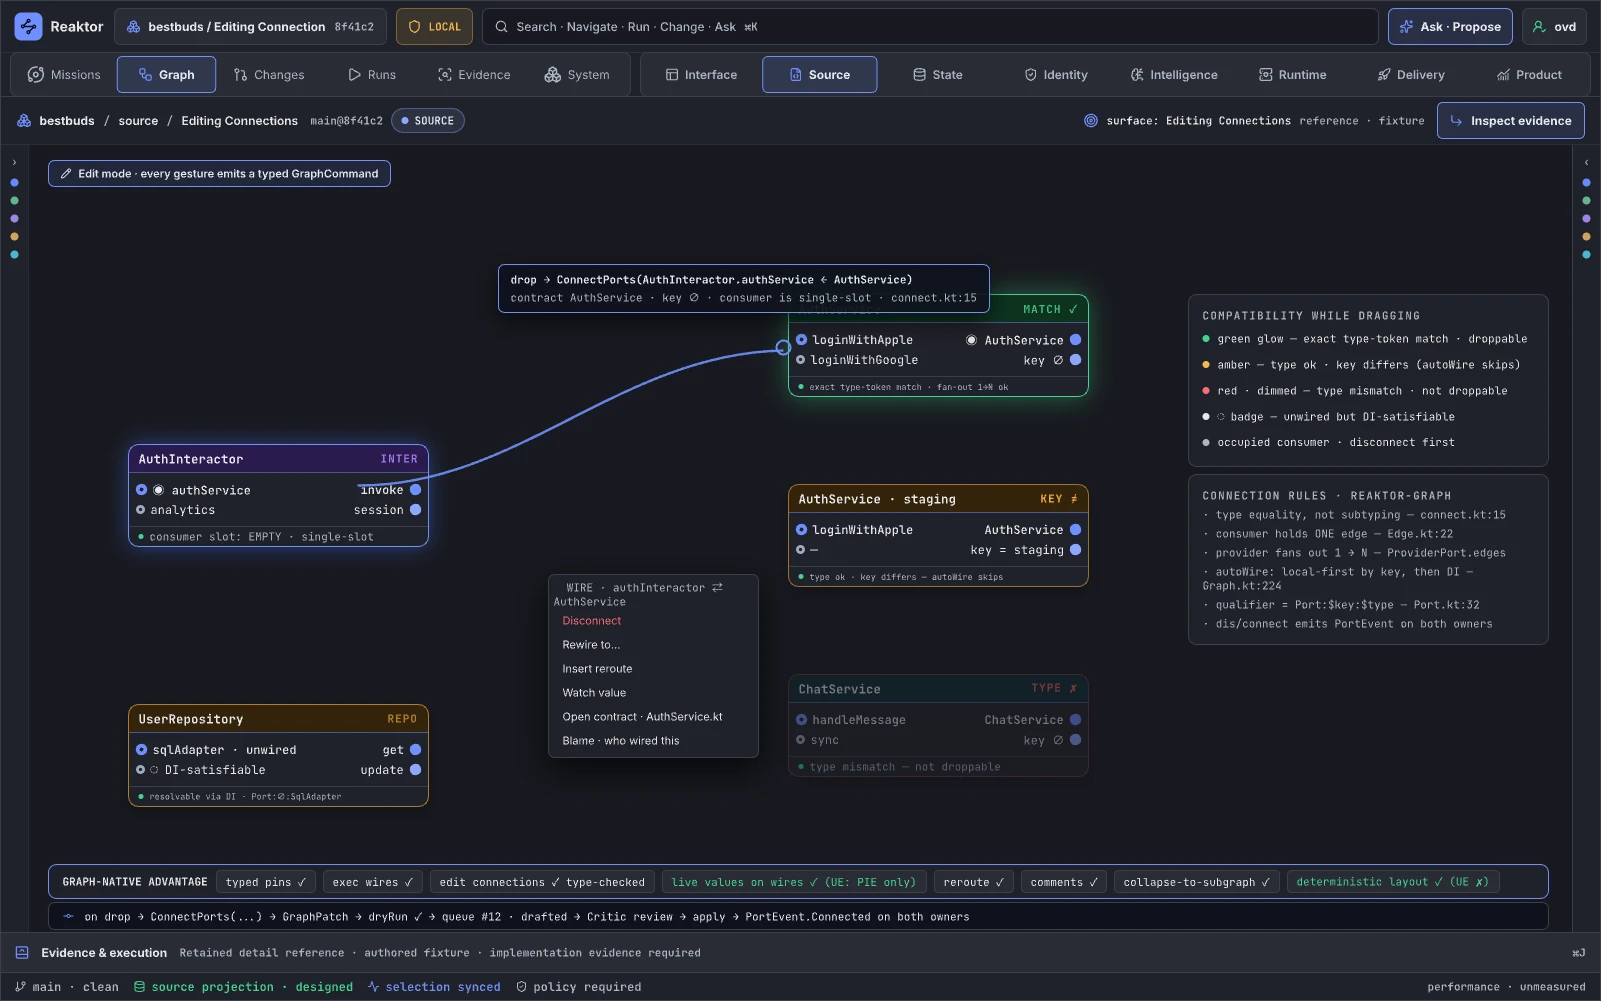
Task: Click the surface target icon
Action: pyautogui.click(x=1091, y=121)
